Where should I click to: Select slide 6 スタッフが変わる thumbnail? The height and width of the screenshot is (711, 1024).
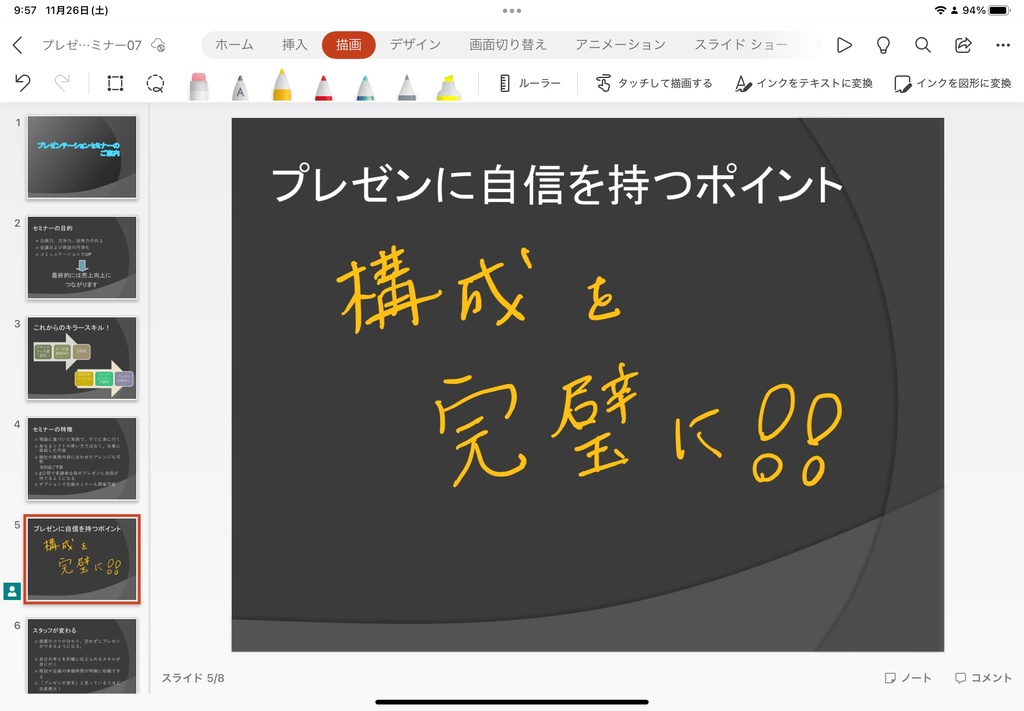82,656
